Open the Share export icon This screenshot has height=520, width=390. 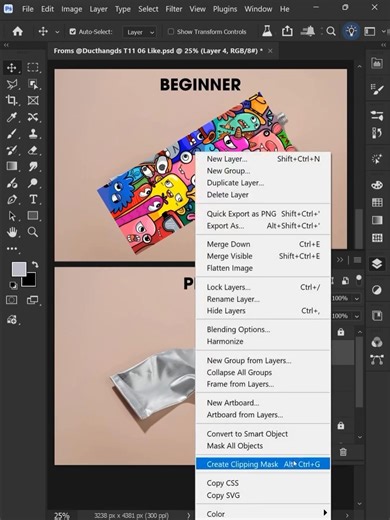coord(287,31)
